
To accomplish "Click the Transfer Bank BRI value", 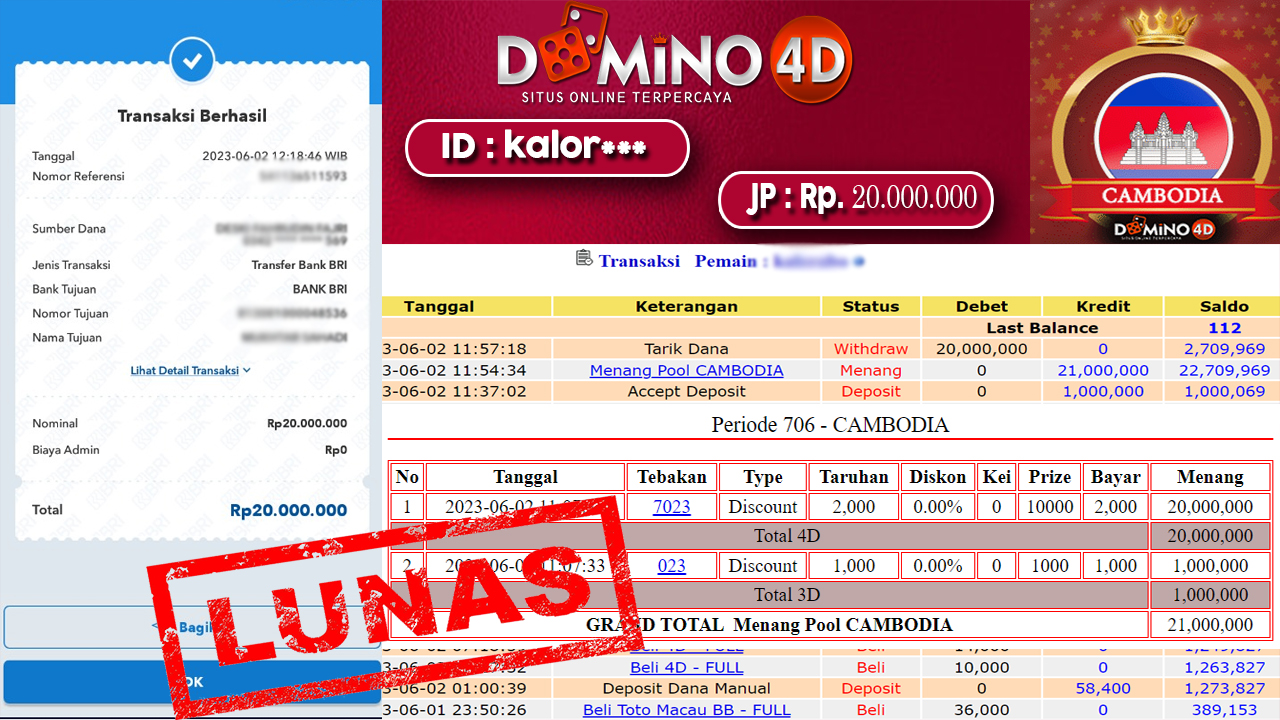I will tap(299, 265).
